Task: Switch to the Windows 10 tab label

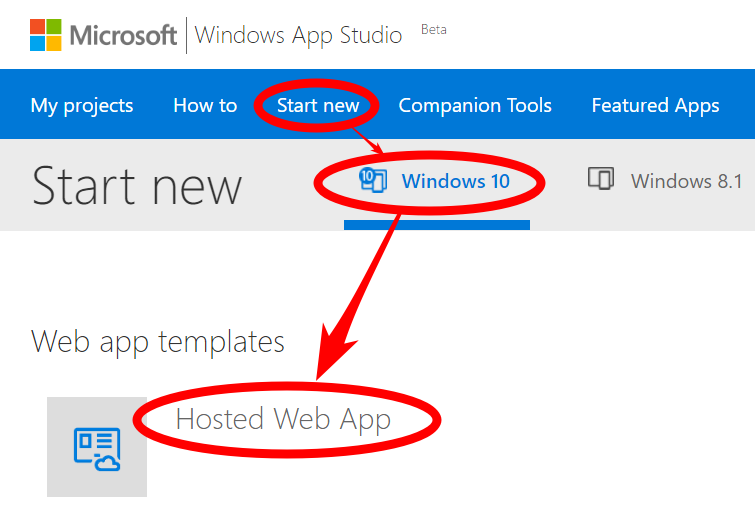Action: pos(455,181)
